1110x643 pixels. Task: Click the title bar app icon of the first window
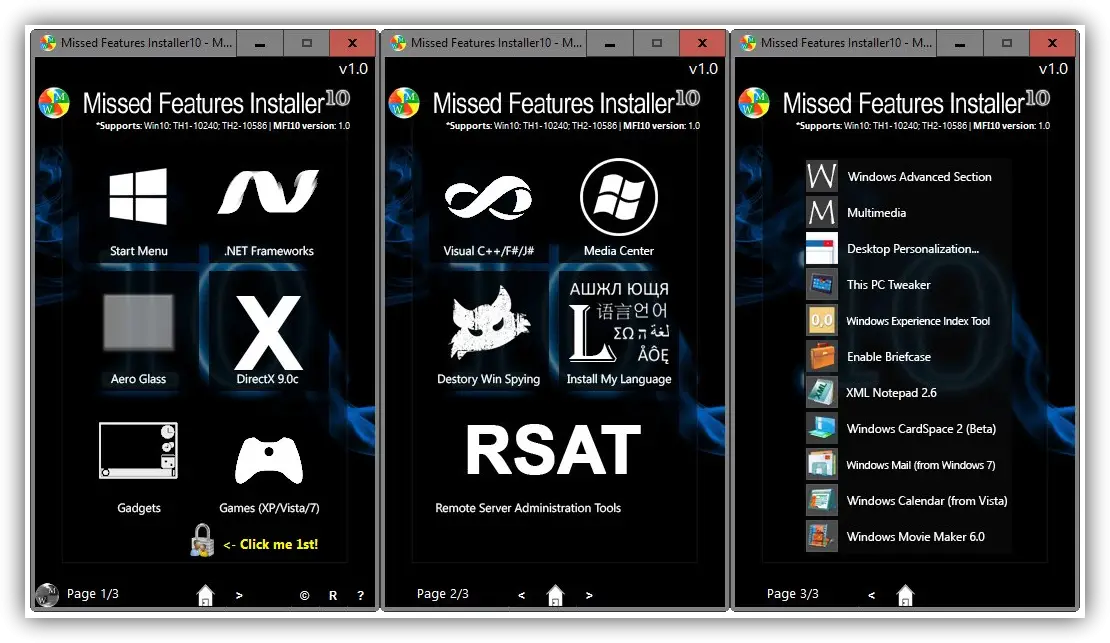pos(48,43)
